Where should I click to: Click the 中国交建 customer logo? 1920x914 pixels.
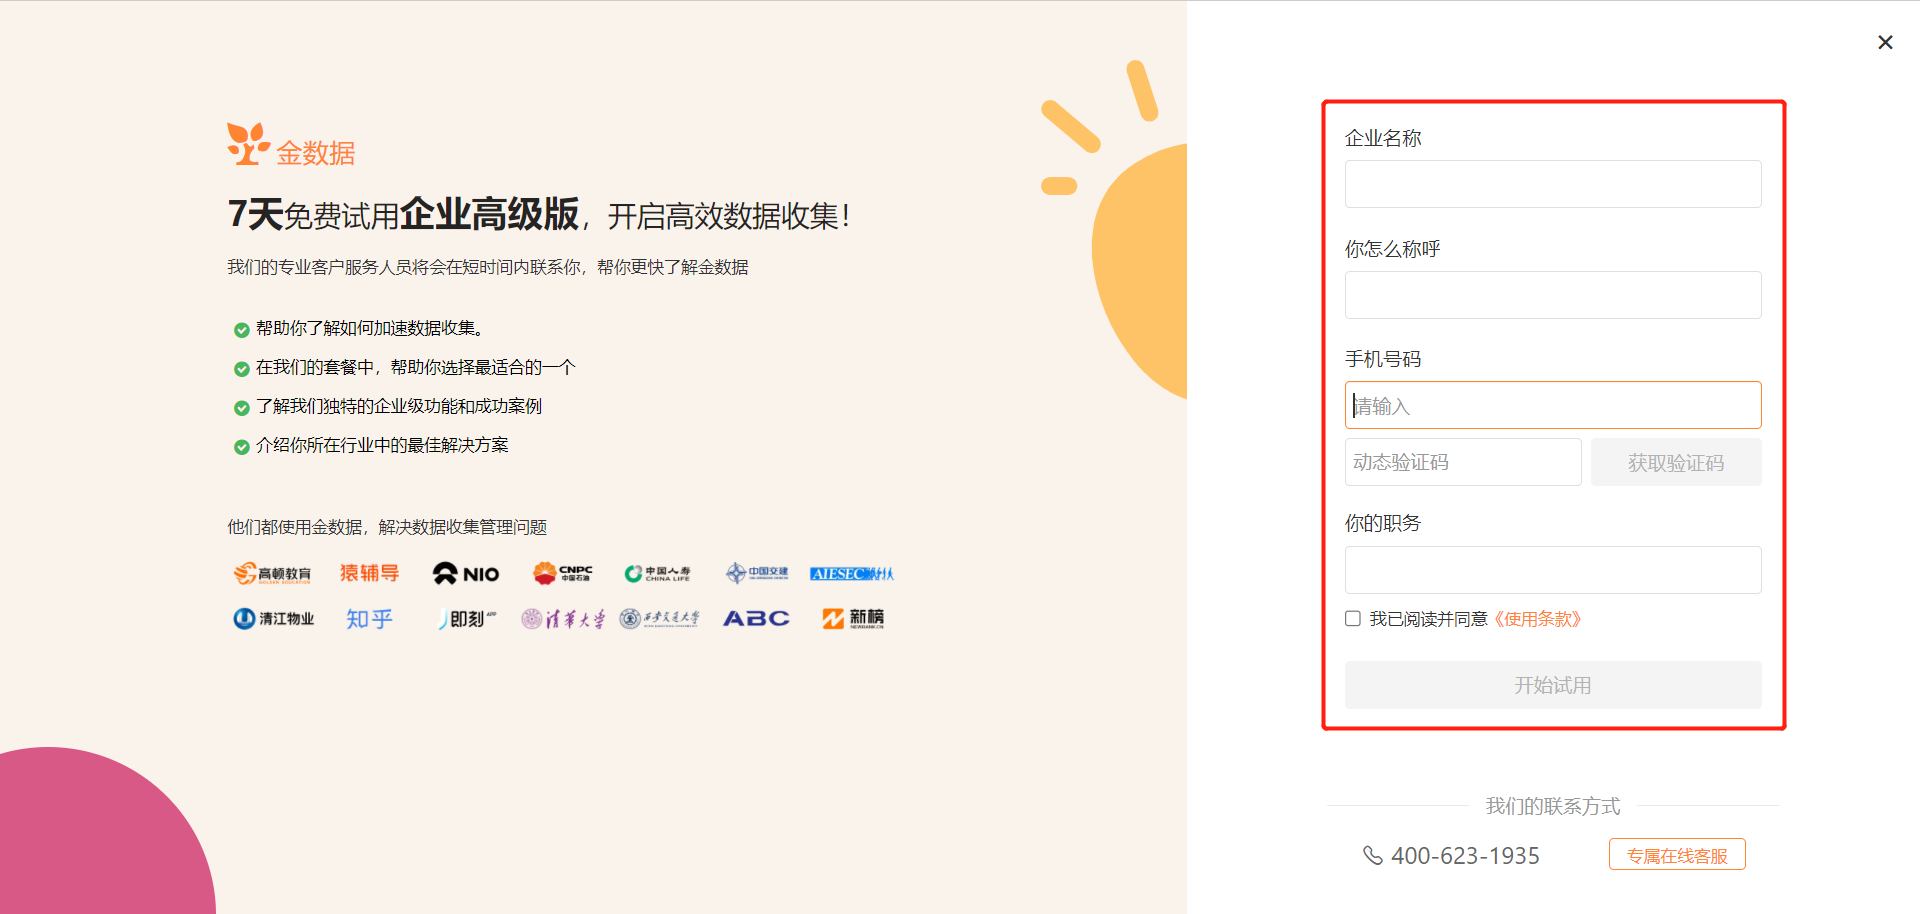757,573
